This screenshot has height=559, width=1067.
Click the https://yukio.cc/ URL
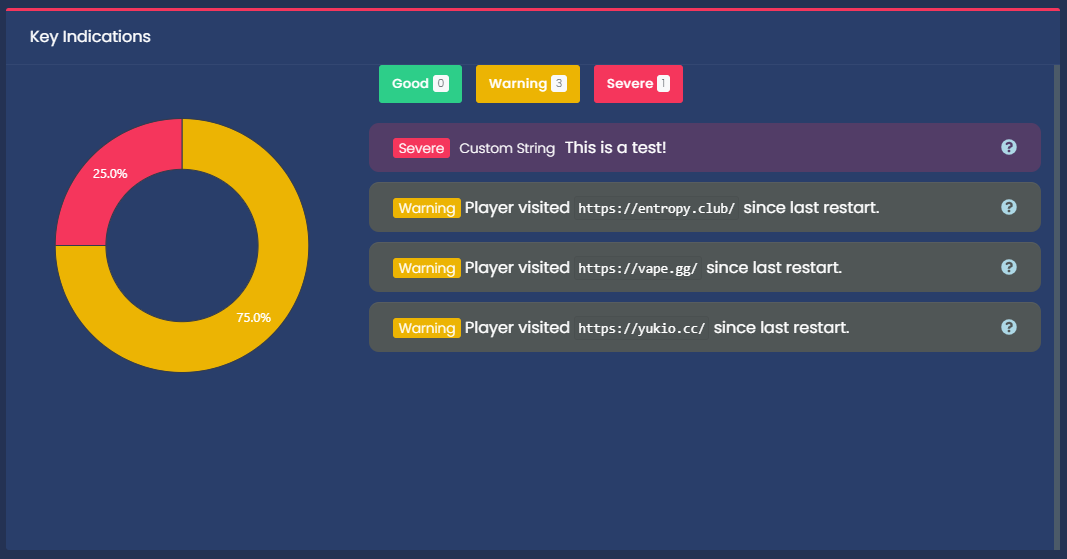pos(642,328)
